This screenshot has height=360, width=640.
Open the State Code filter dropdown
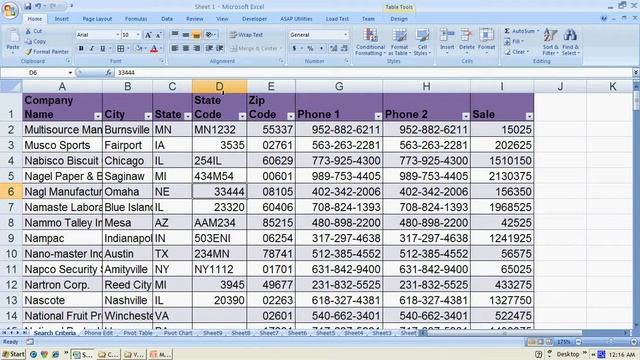[x=242, y=116]
